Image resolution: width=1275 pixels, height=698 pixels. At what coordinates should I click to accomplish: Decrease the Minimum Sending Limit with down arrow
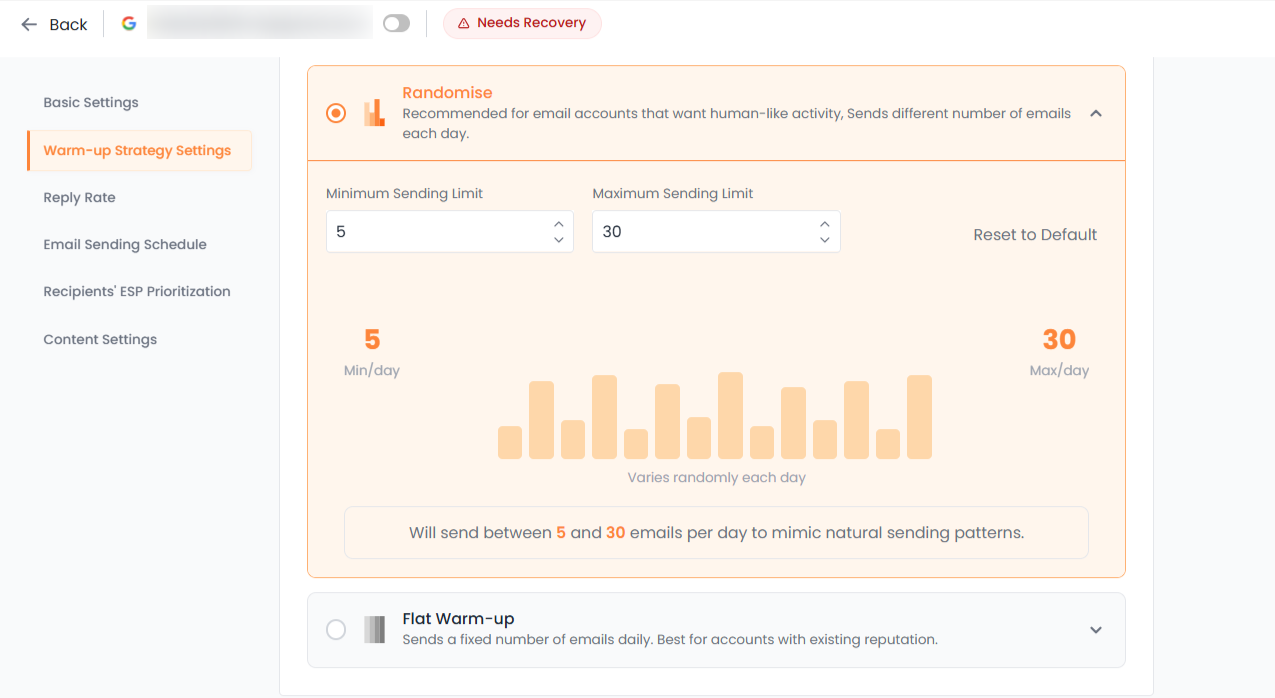tap(559, 240)
